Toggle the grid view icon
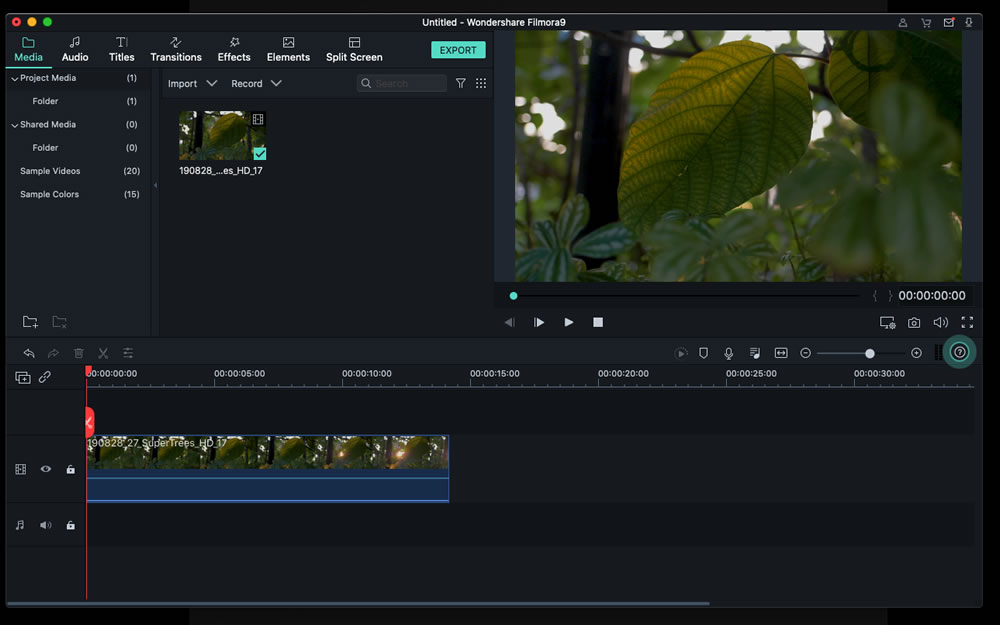This screenshot has height=625, width=1000. (x=481, y=84)
